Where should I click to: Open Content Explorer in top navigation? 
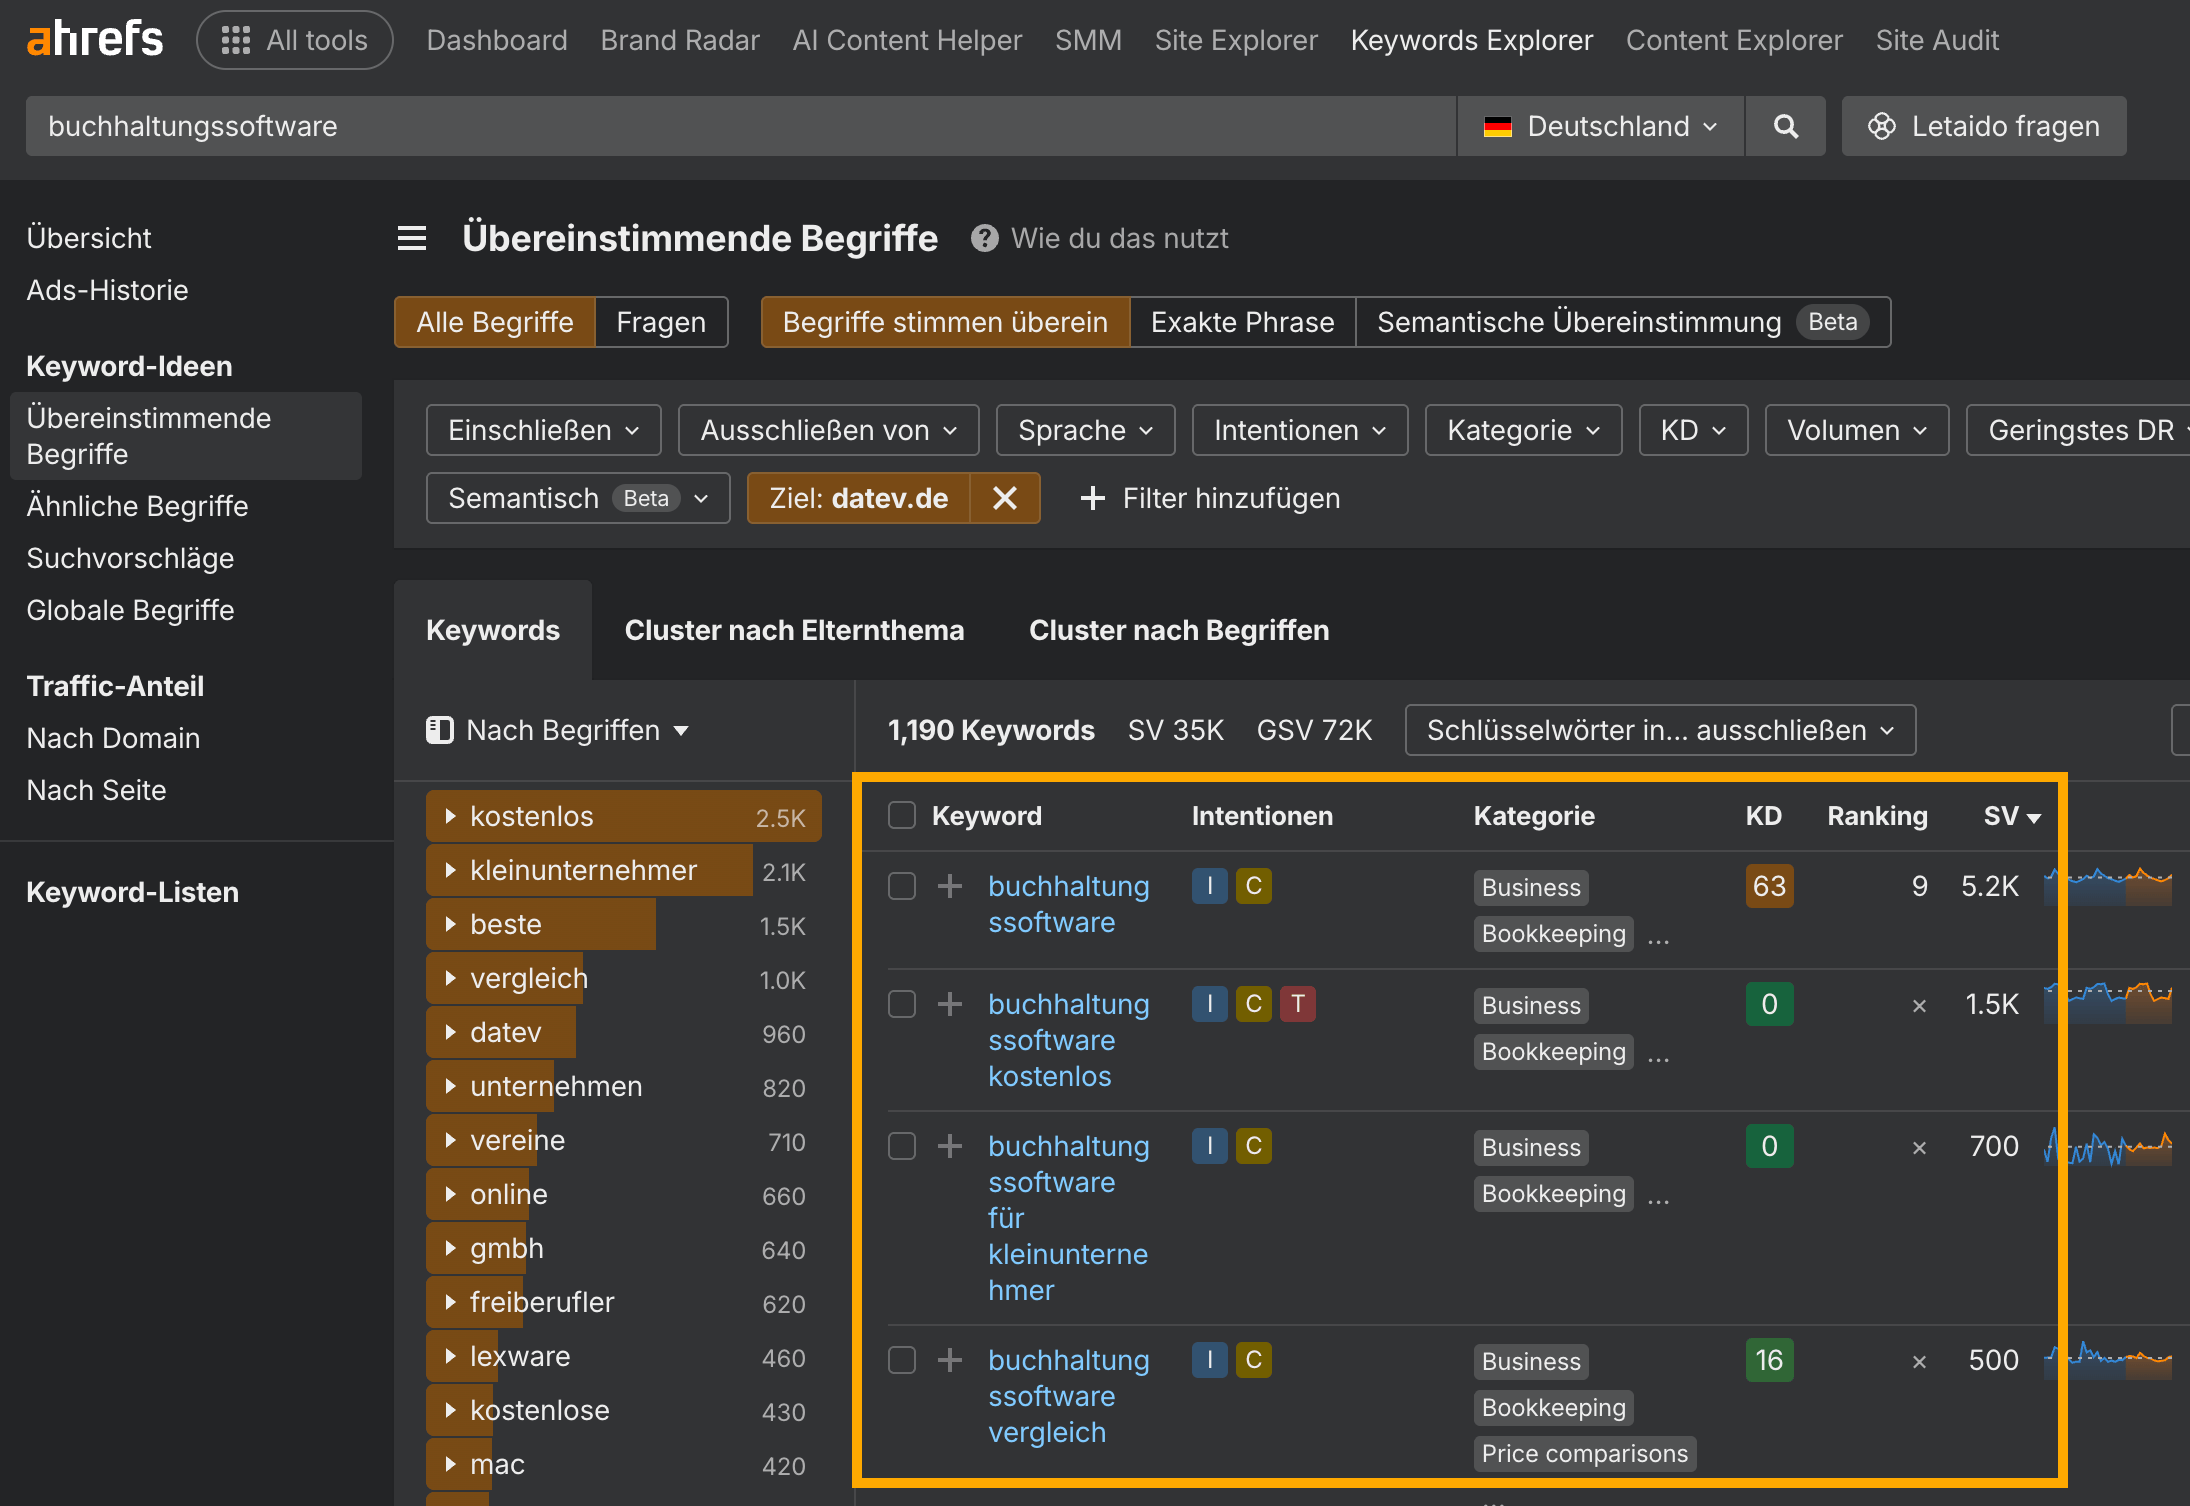(x=1734, y=40)
